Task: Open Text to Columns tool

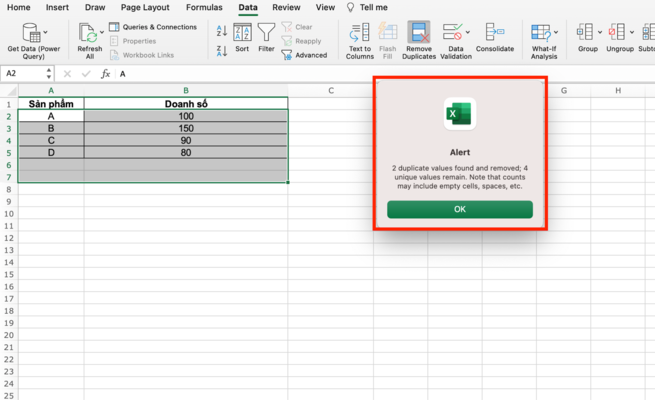Action: (359, 33)
